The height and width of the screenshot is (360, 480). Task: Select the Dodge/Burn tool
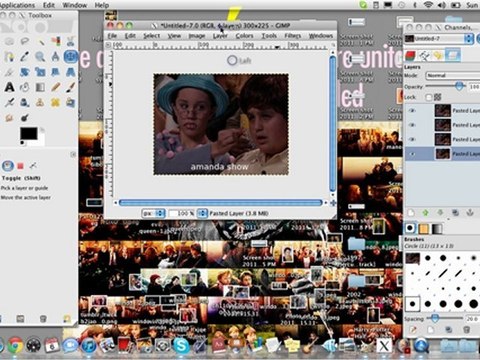25,118
